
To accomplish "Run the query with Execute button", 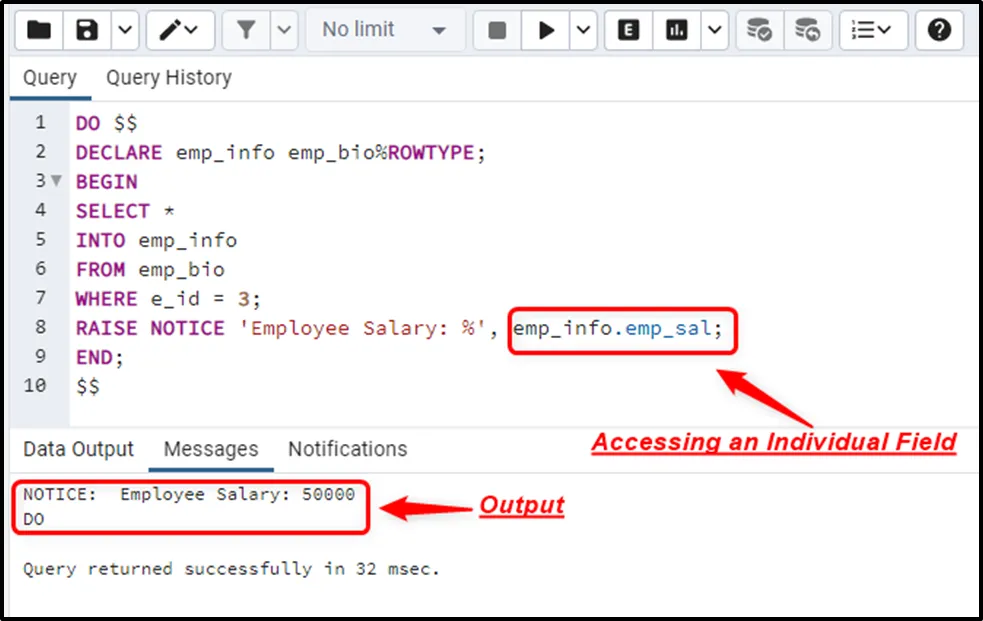I will pos(546,30).
